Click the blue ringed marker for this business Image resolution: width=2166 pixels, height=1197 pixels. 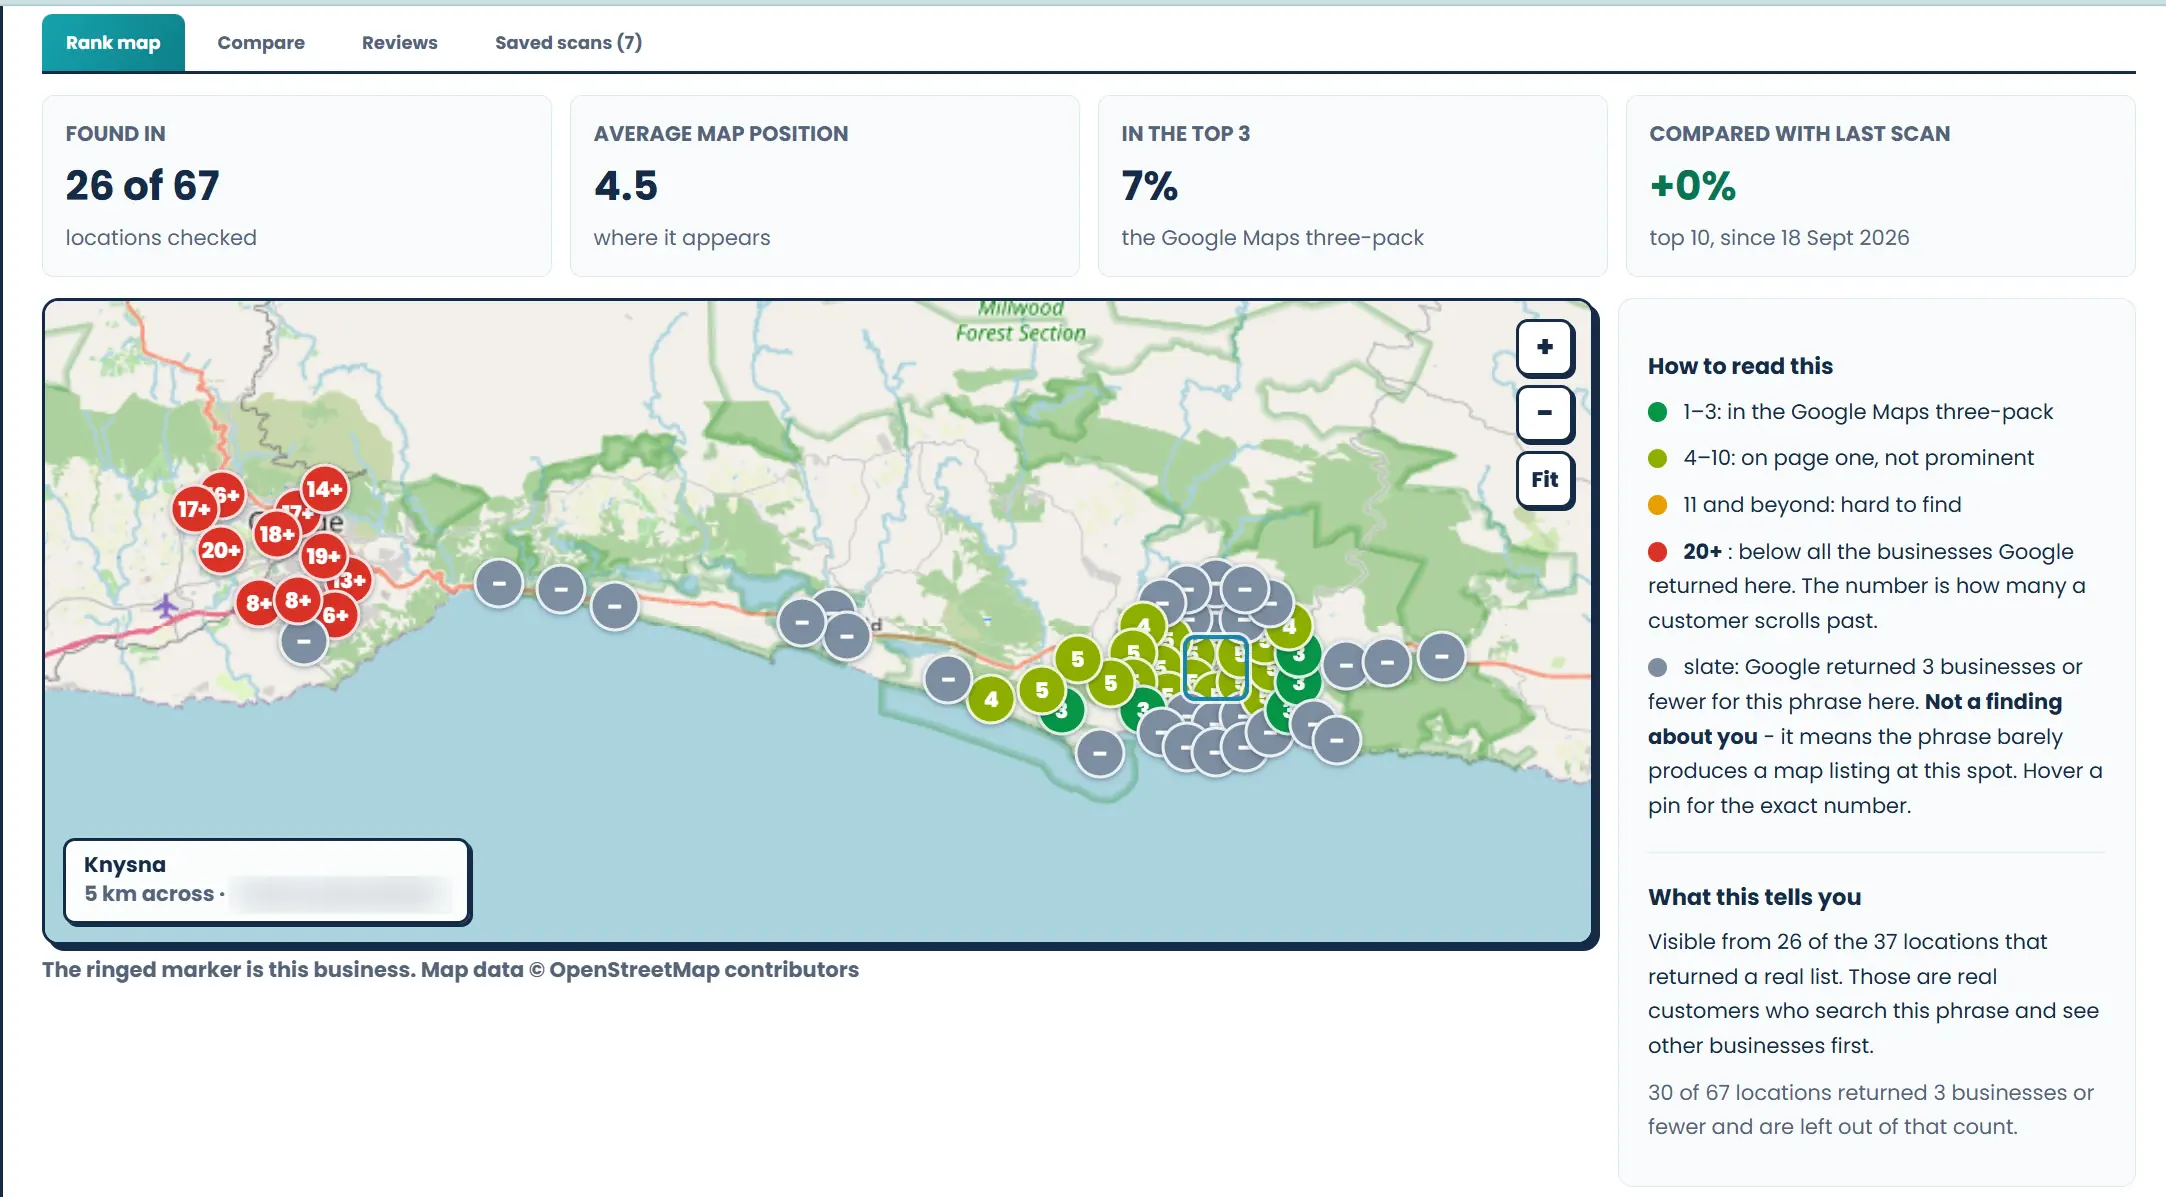click(x=1216, y=668)
